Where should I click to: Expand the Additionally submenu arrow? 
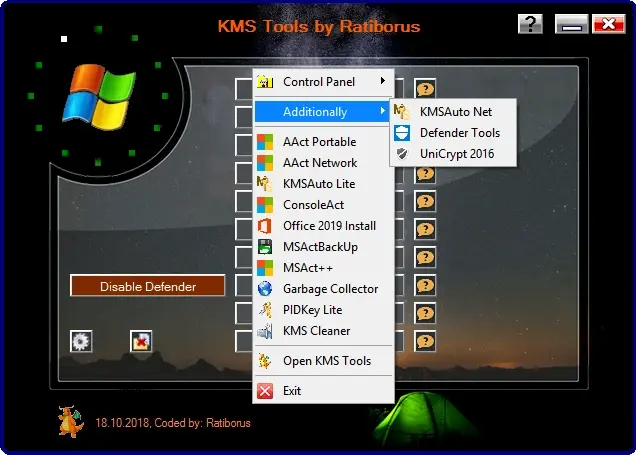382,111
